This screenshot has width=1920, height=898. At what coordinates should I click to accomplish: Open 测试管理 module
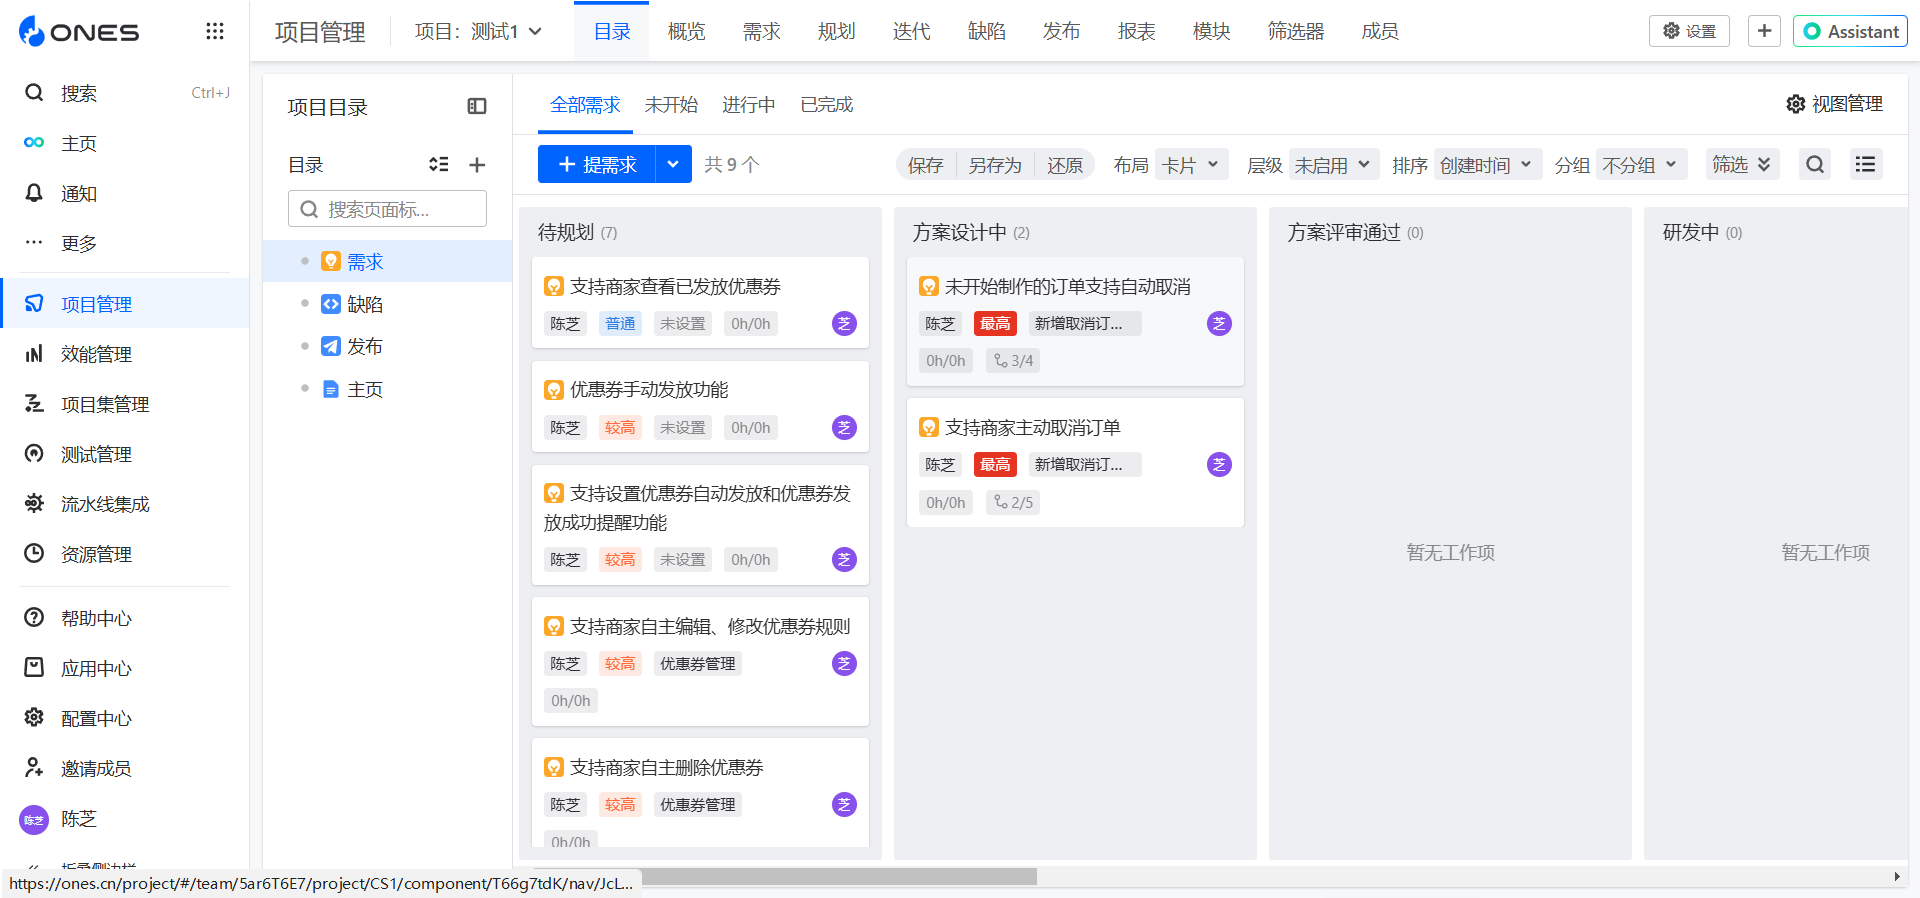pyautogui.click(x=125, y=454)
